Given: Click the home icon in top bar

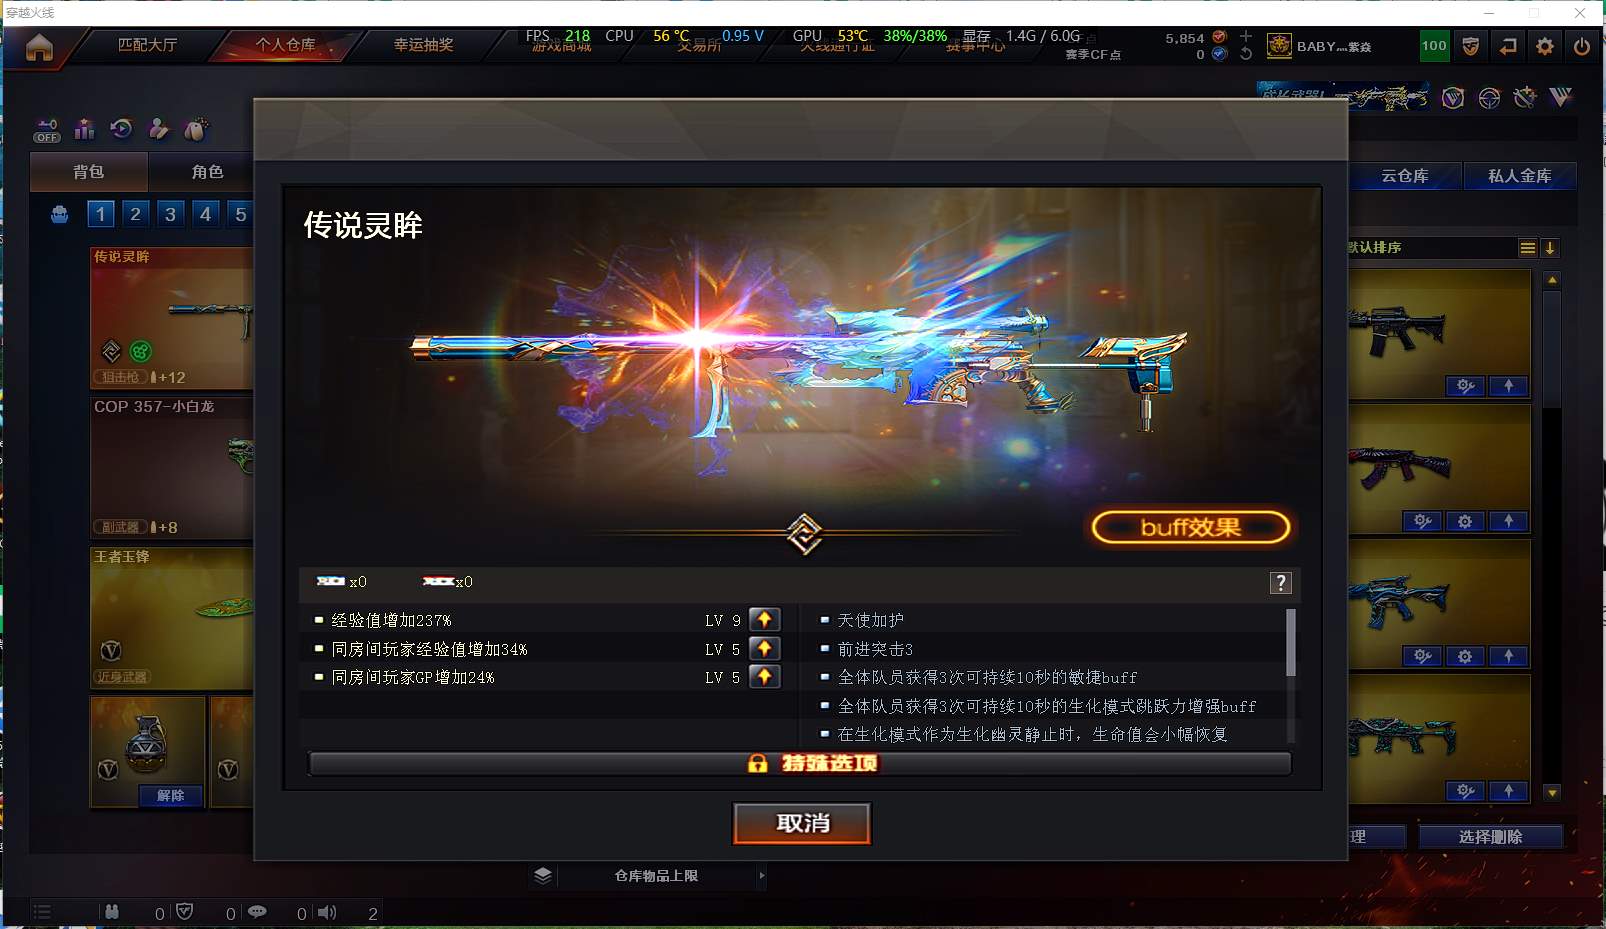Looking at the screenshot, I should 39,47.
